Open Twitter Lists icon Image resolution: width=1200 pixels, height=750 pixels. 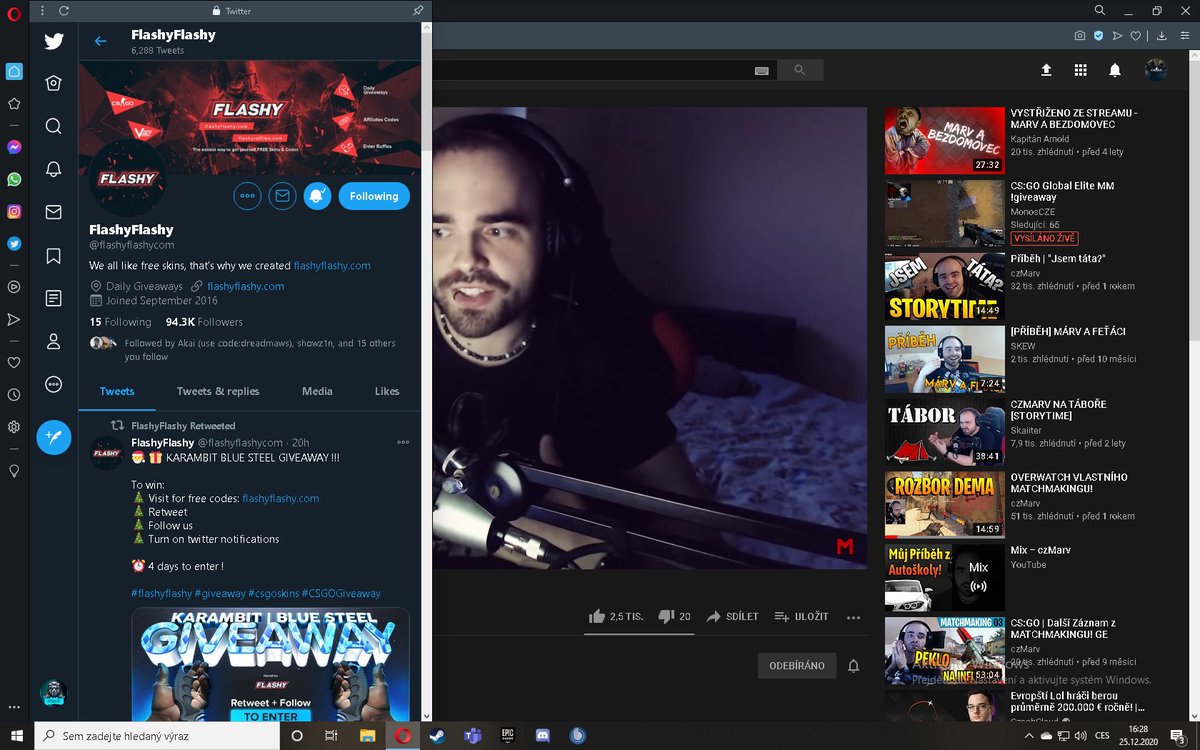54,298
